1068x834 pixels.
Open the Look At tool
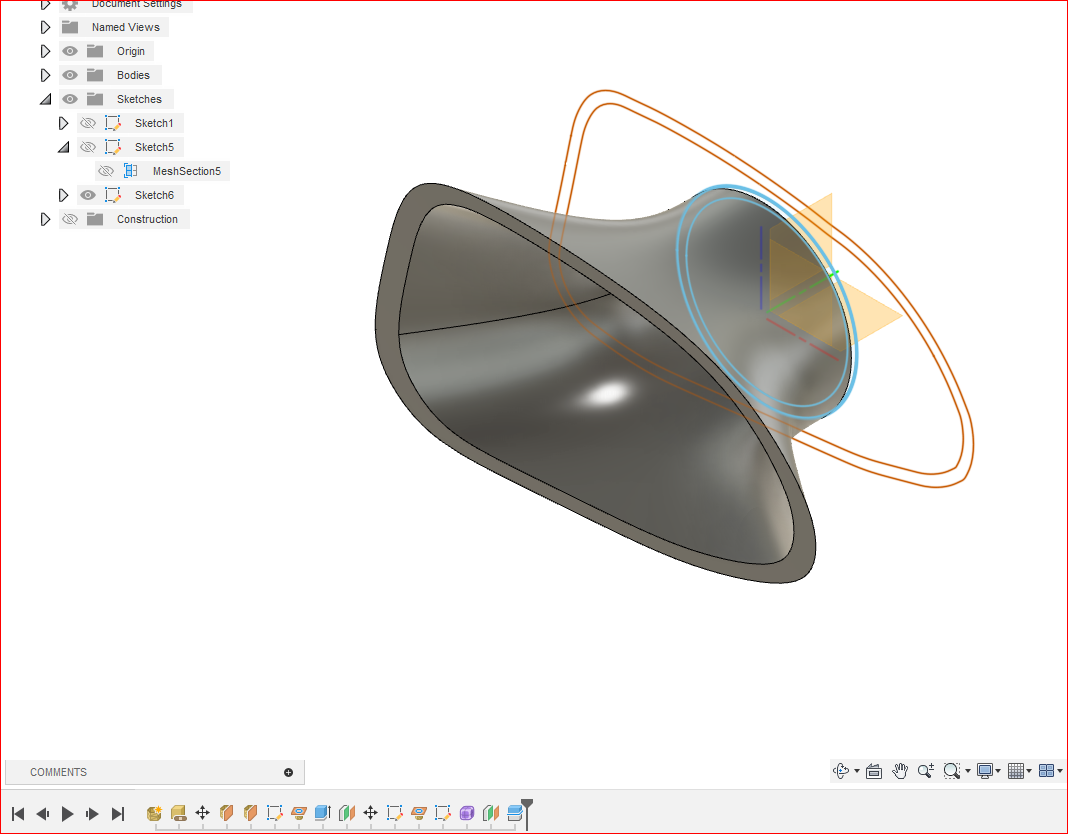[x=873, y=770]
